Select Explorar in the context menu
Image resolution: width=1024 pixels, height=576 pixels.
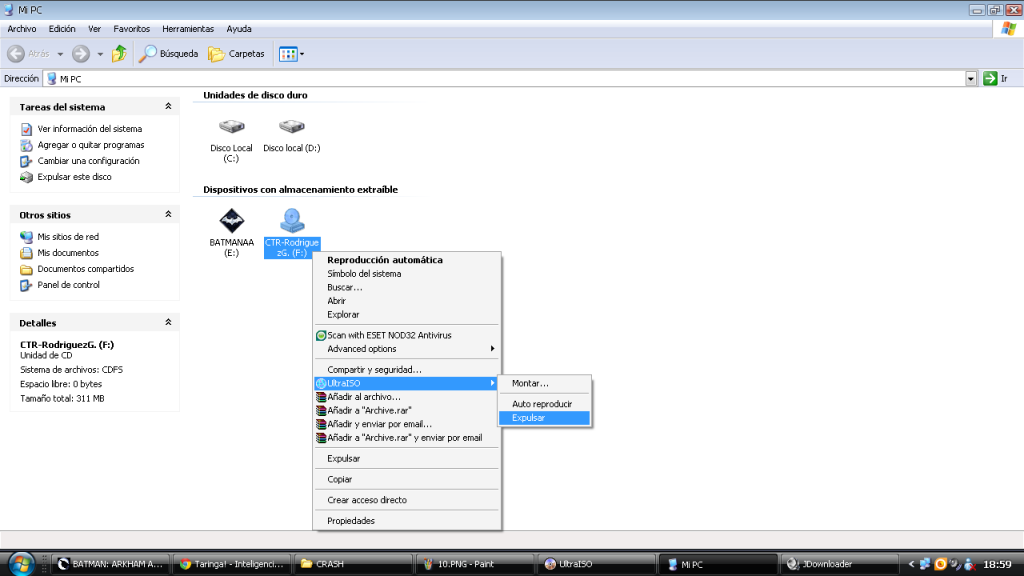406,315
